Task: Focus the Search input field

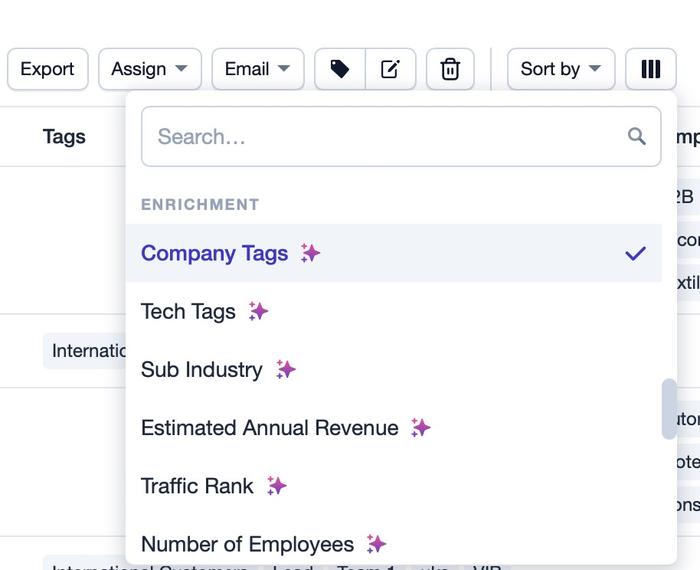Action: click(x=401, y=136)
